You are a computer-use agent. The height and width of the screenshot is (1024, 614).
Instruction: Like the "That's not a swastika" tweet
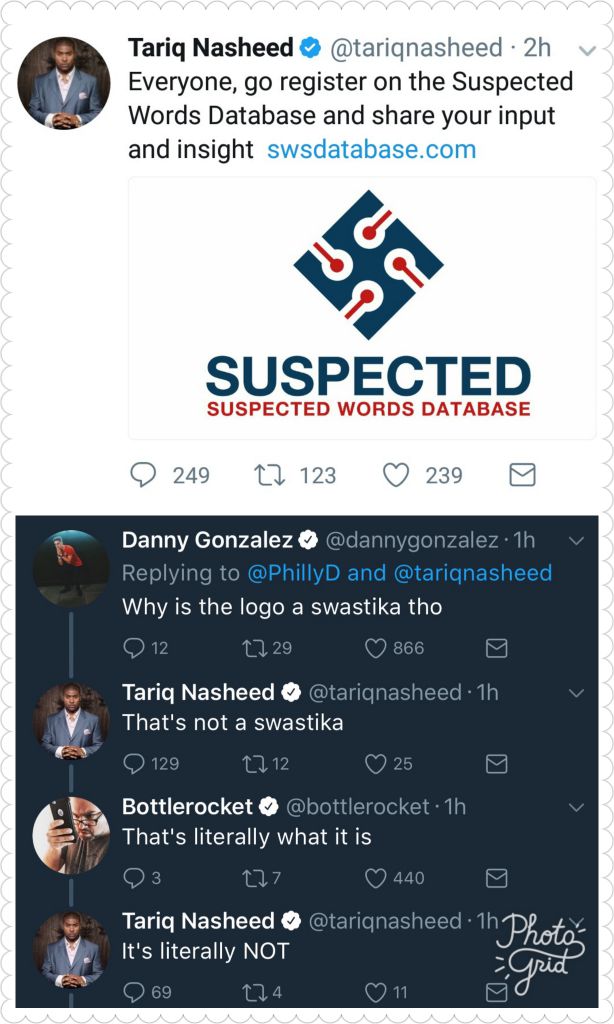[x=375, y=764]
